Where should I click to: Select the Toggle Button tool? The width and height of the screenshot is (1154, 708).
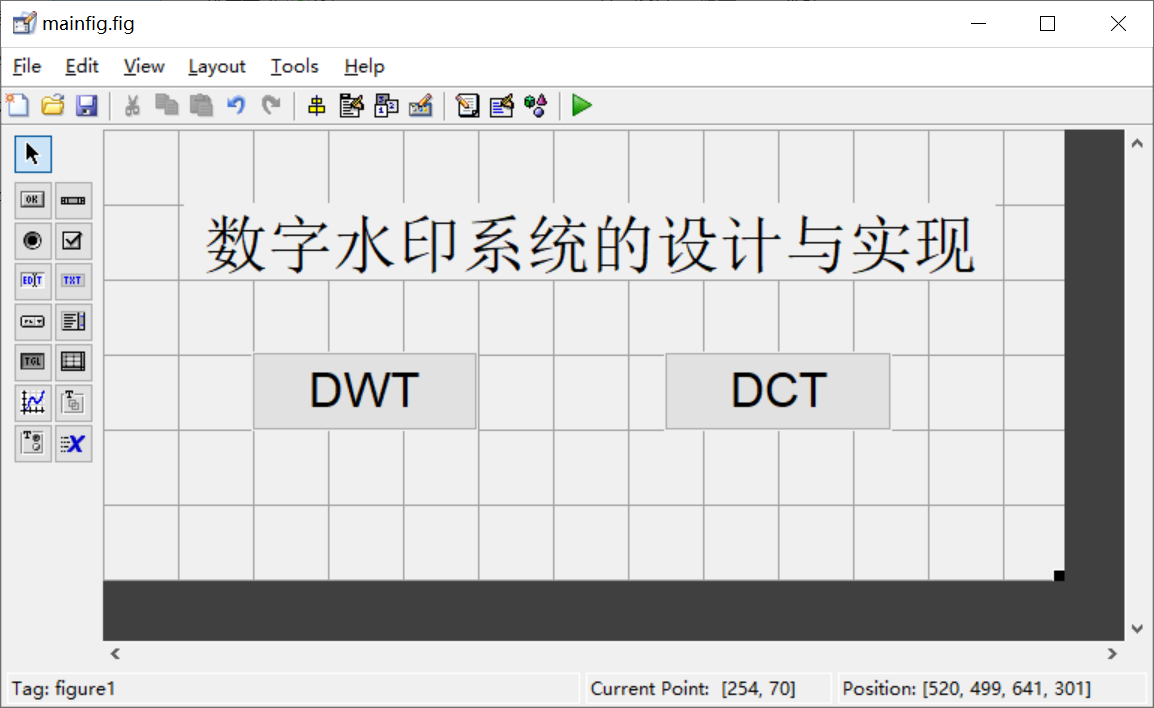(31, 361)
